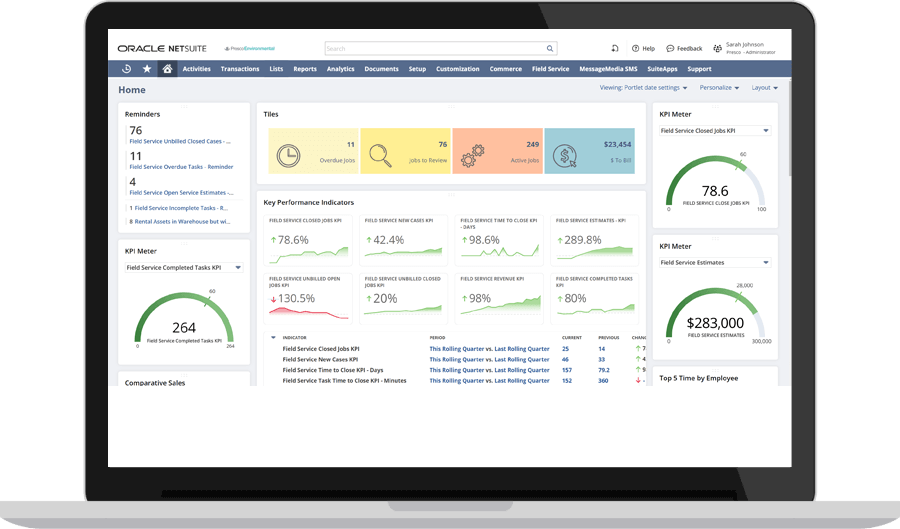The image size is (900, 529).
Task: Open the Layout dropdown
Action: tap(765, 88)
